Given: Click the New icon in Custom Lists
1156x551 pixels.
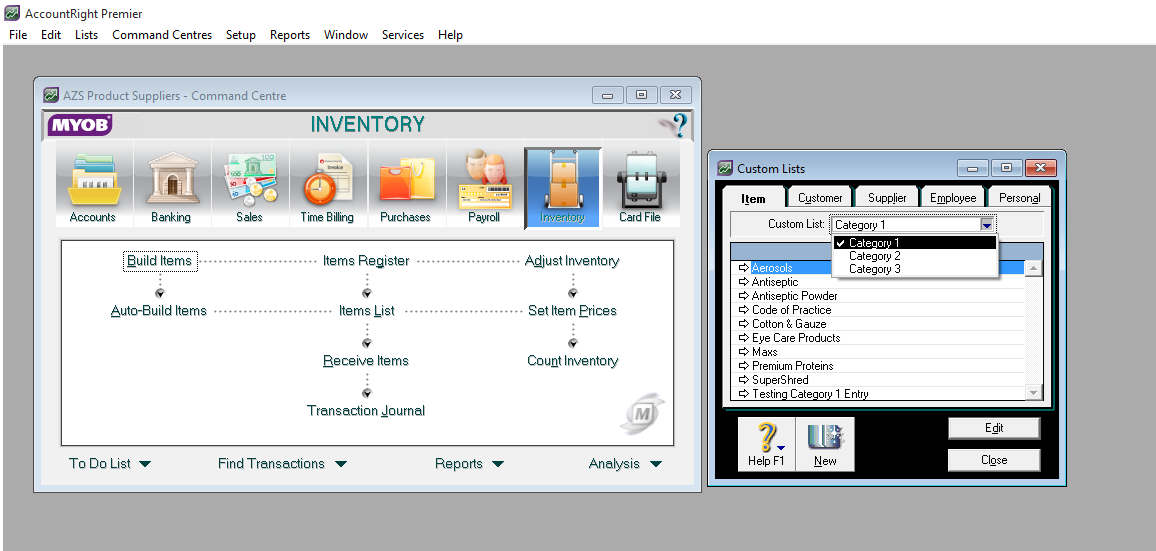Looking at the screenshot, I should 825,445.
